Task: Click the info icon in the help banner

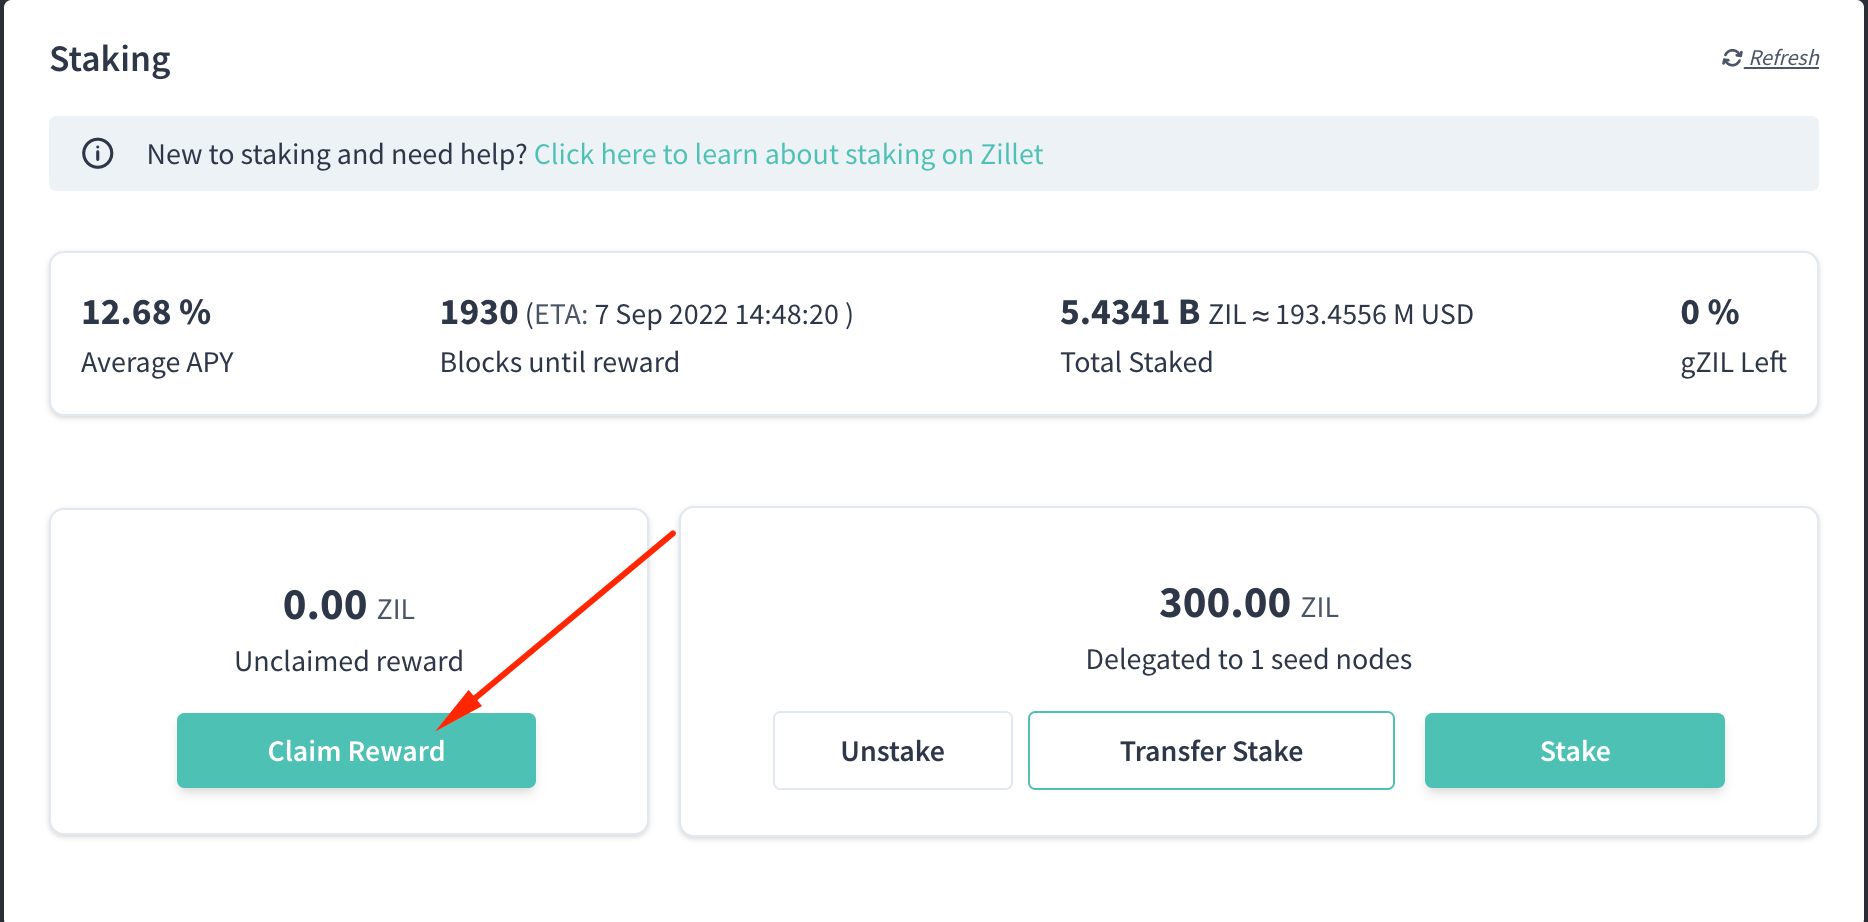Action: click(x=97, y=154)
